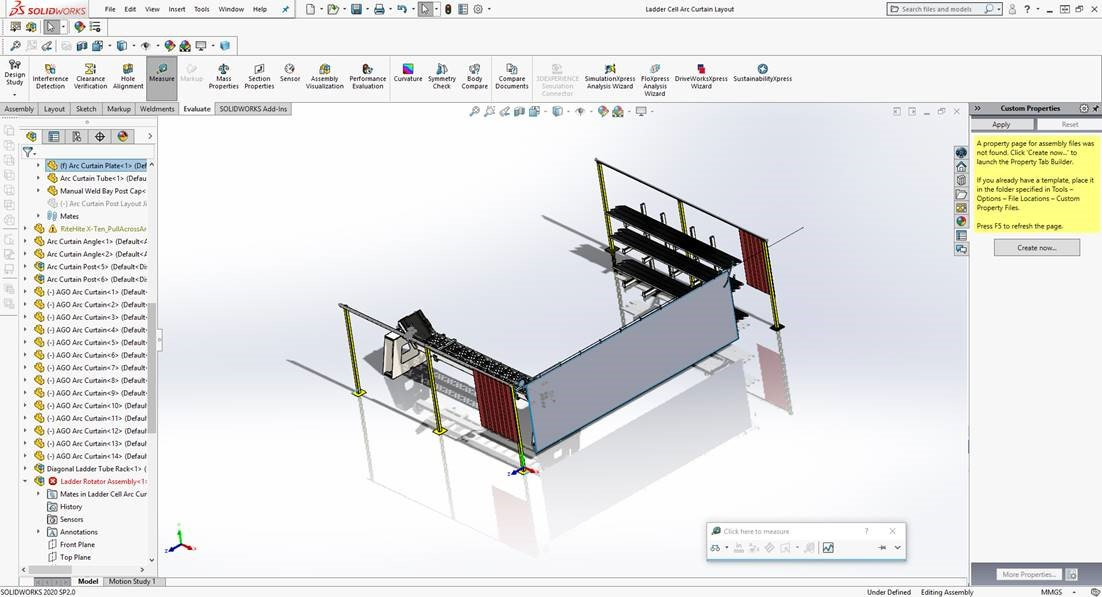Switch to ConfigurationManager tab icon
The image size is (1102, 597).
[77, 136]
